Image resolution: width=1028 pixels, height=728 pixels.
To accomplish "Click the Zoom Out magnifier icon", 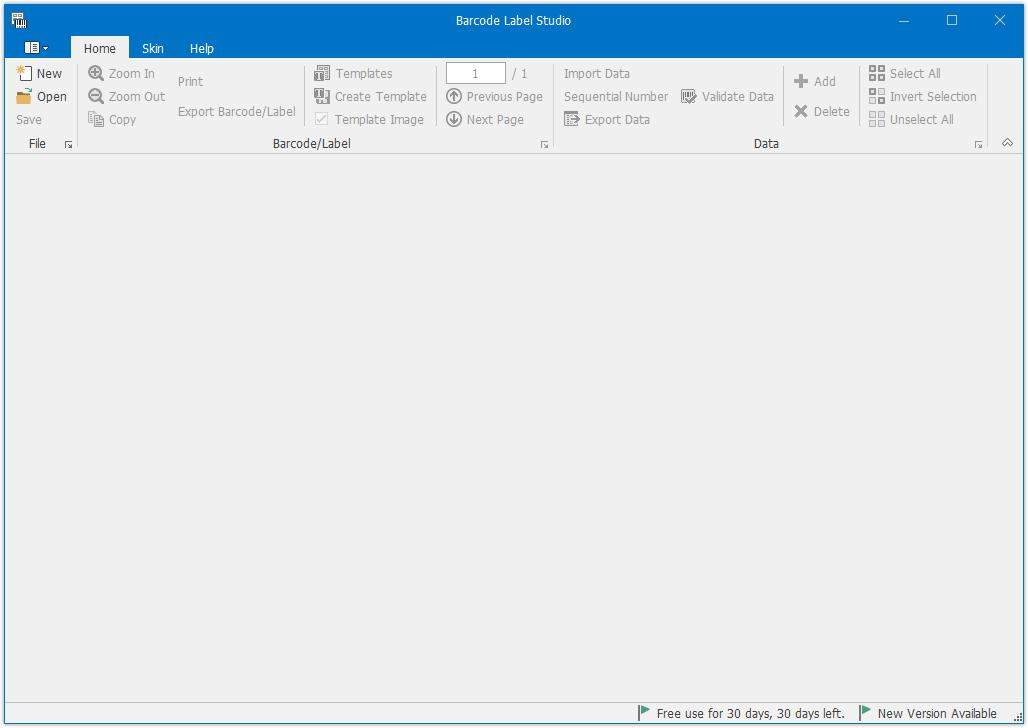I will pos(96,97).
